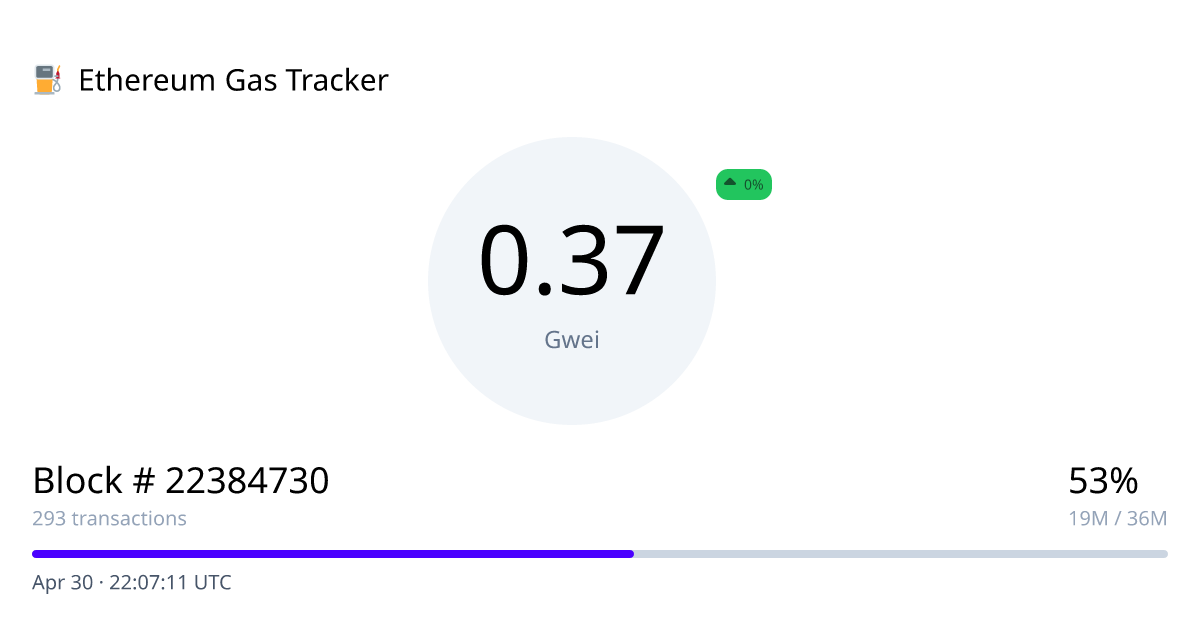
Task: Click the unfilled gray progress bar section
Action: coord(900,553)
